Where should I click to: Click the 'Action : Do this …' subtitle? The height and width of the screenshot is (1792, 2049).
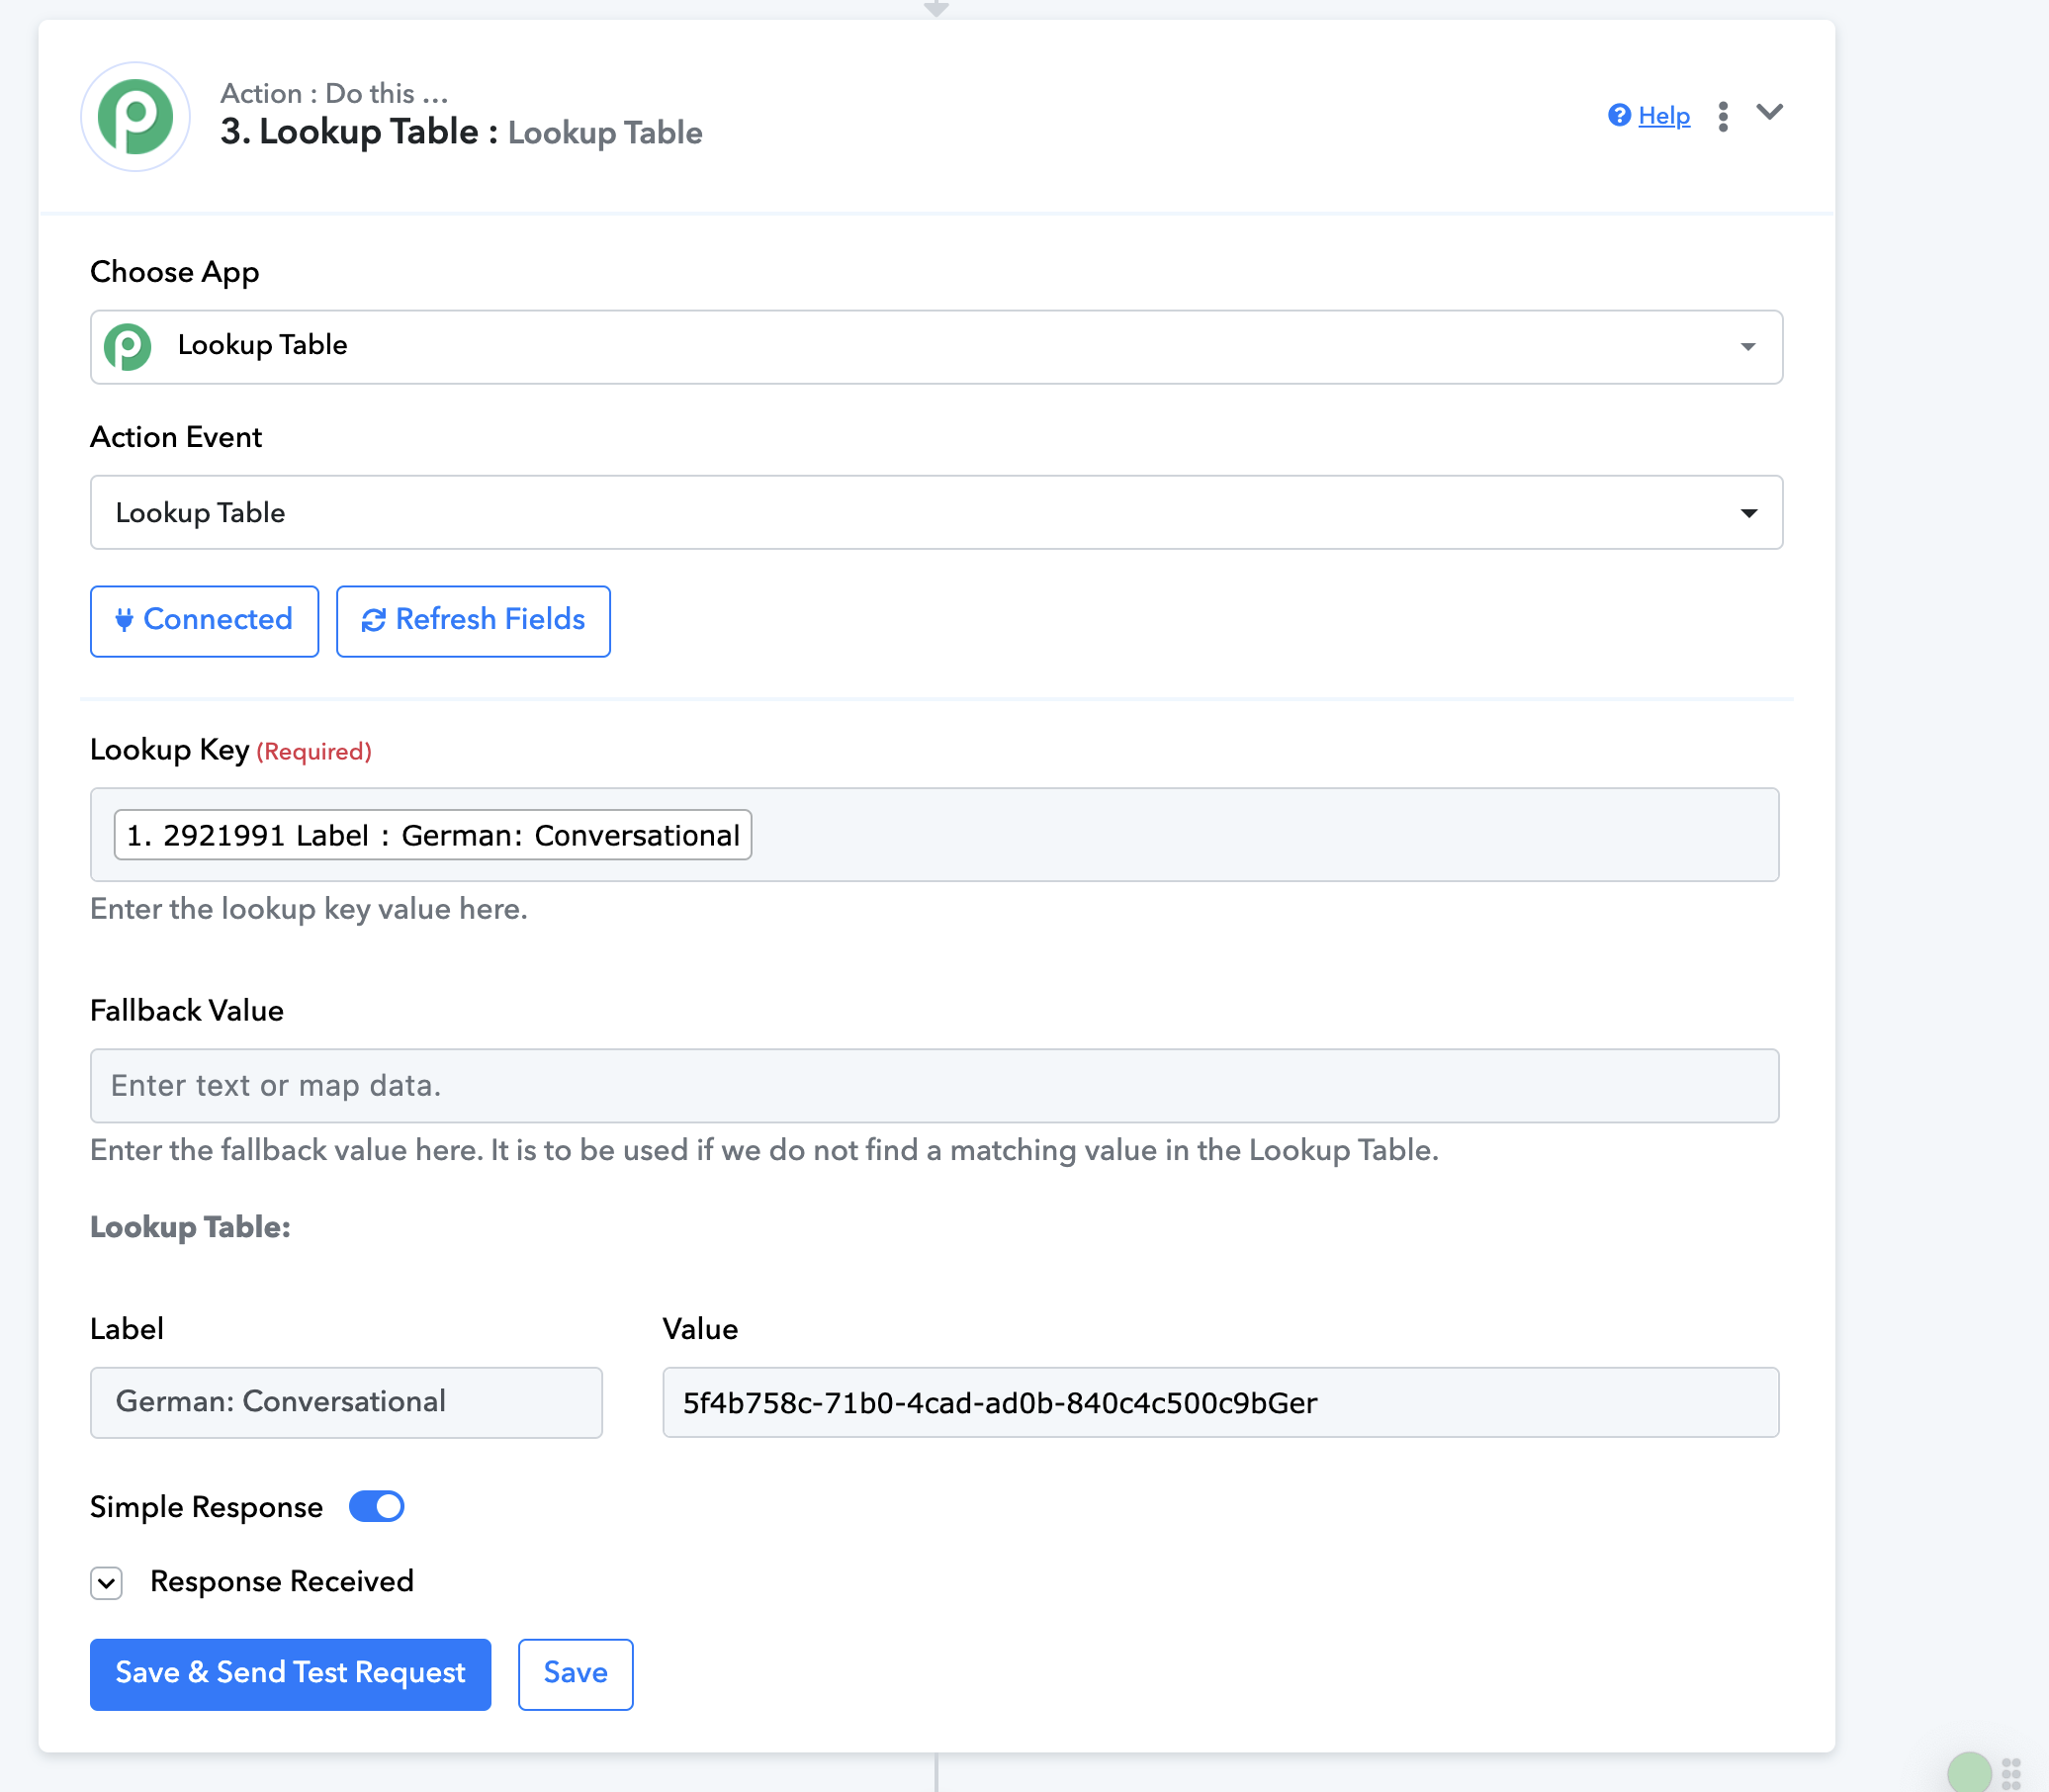coord(334,93)
